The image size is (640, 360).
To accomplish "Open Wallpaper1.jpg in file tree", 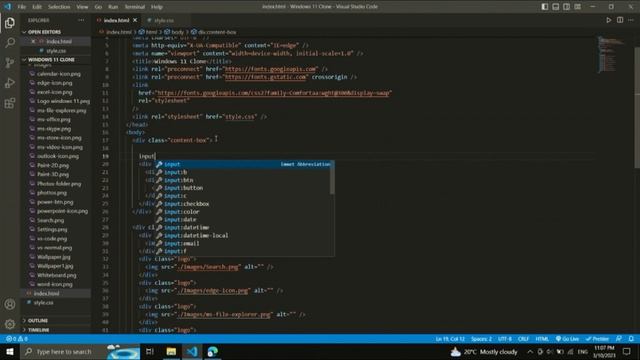I will 56,266.
